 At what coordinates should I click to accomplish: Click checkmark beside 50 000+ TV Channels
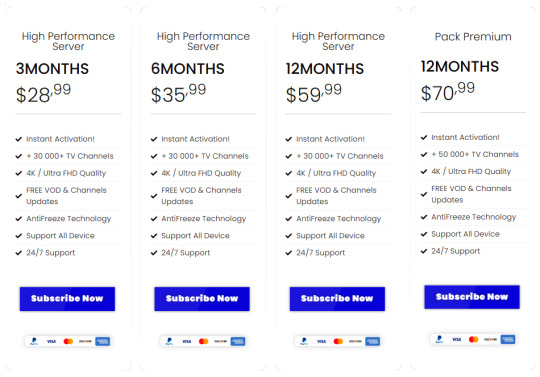pos(424,154)
